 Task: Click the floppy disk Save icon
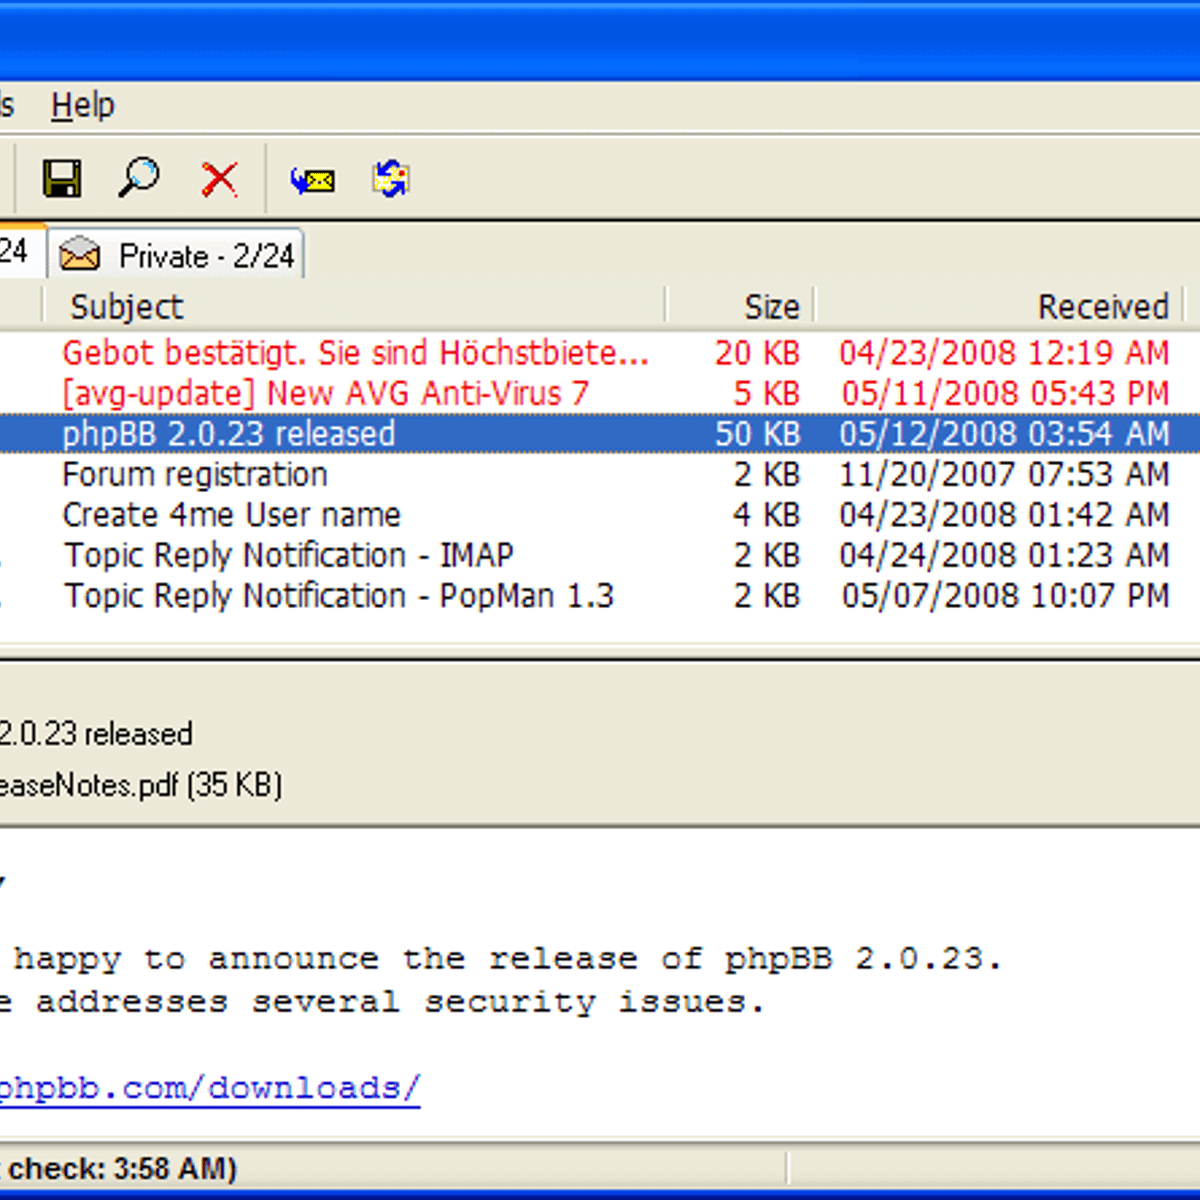(62, 180)
